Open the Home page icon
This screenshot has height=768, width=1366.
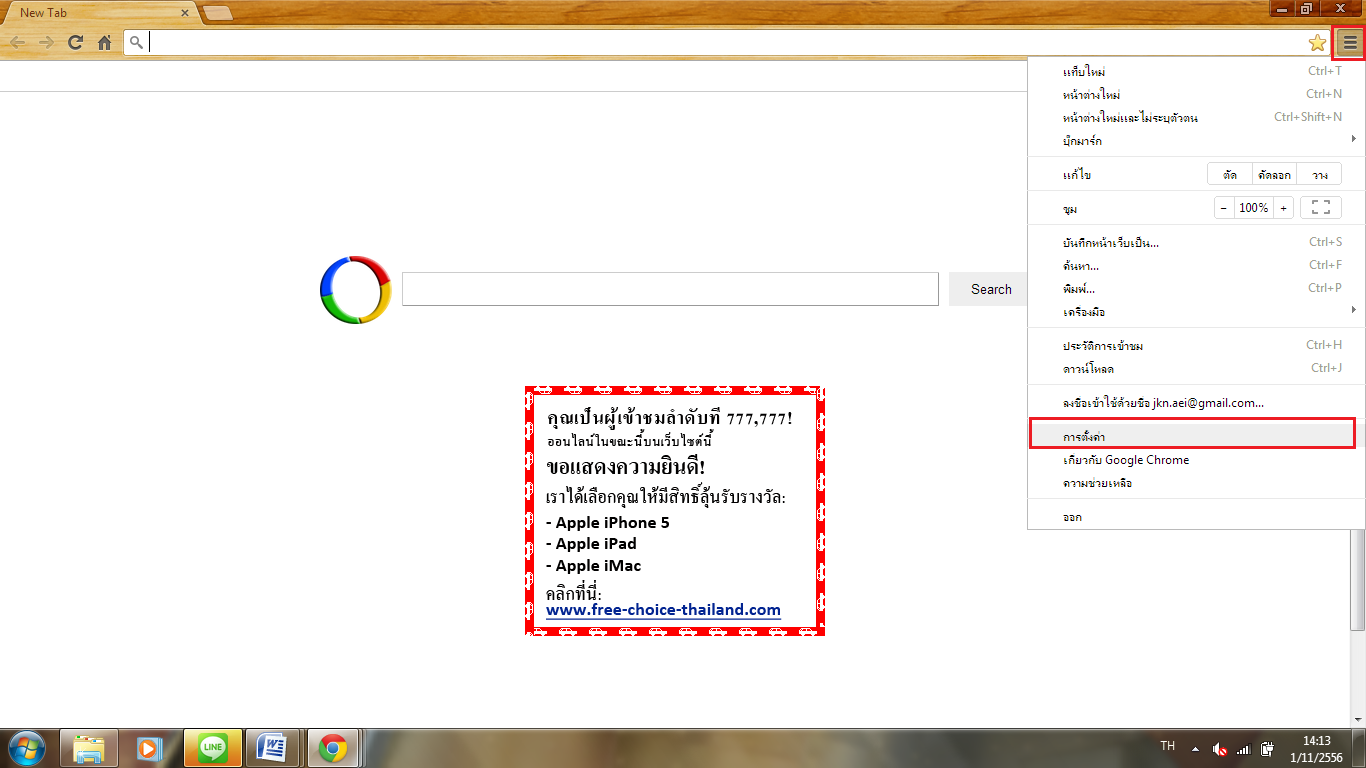[104, 42]
